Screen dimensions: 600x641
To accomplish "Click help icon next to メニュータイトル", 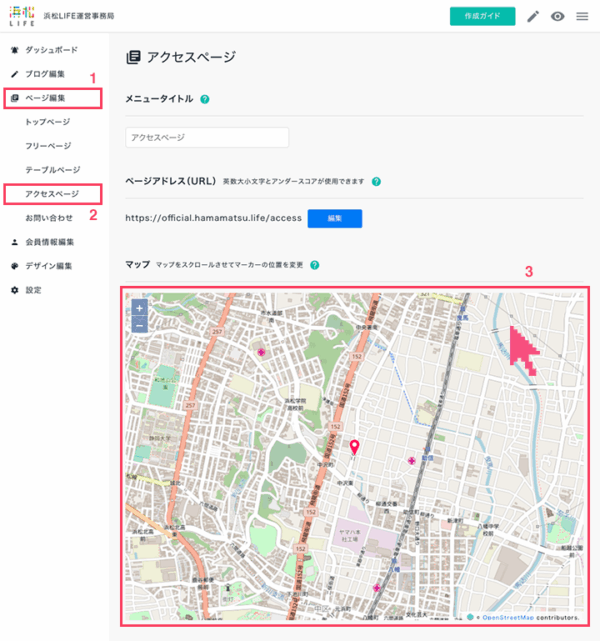I will coord(205,99).
